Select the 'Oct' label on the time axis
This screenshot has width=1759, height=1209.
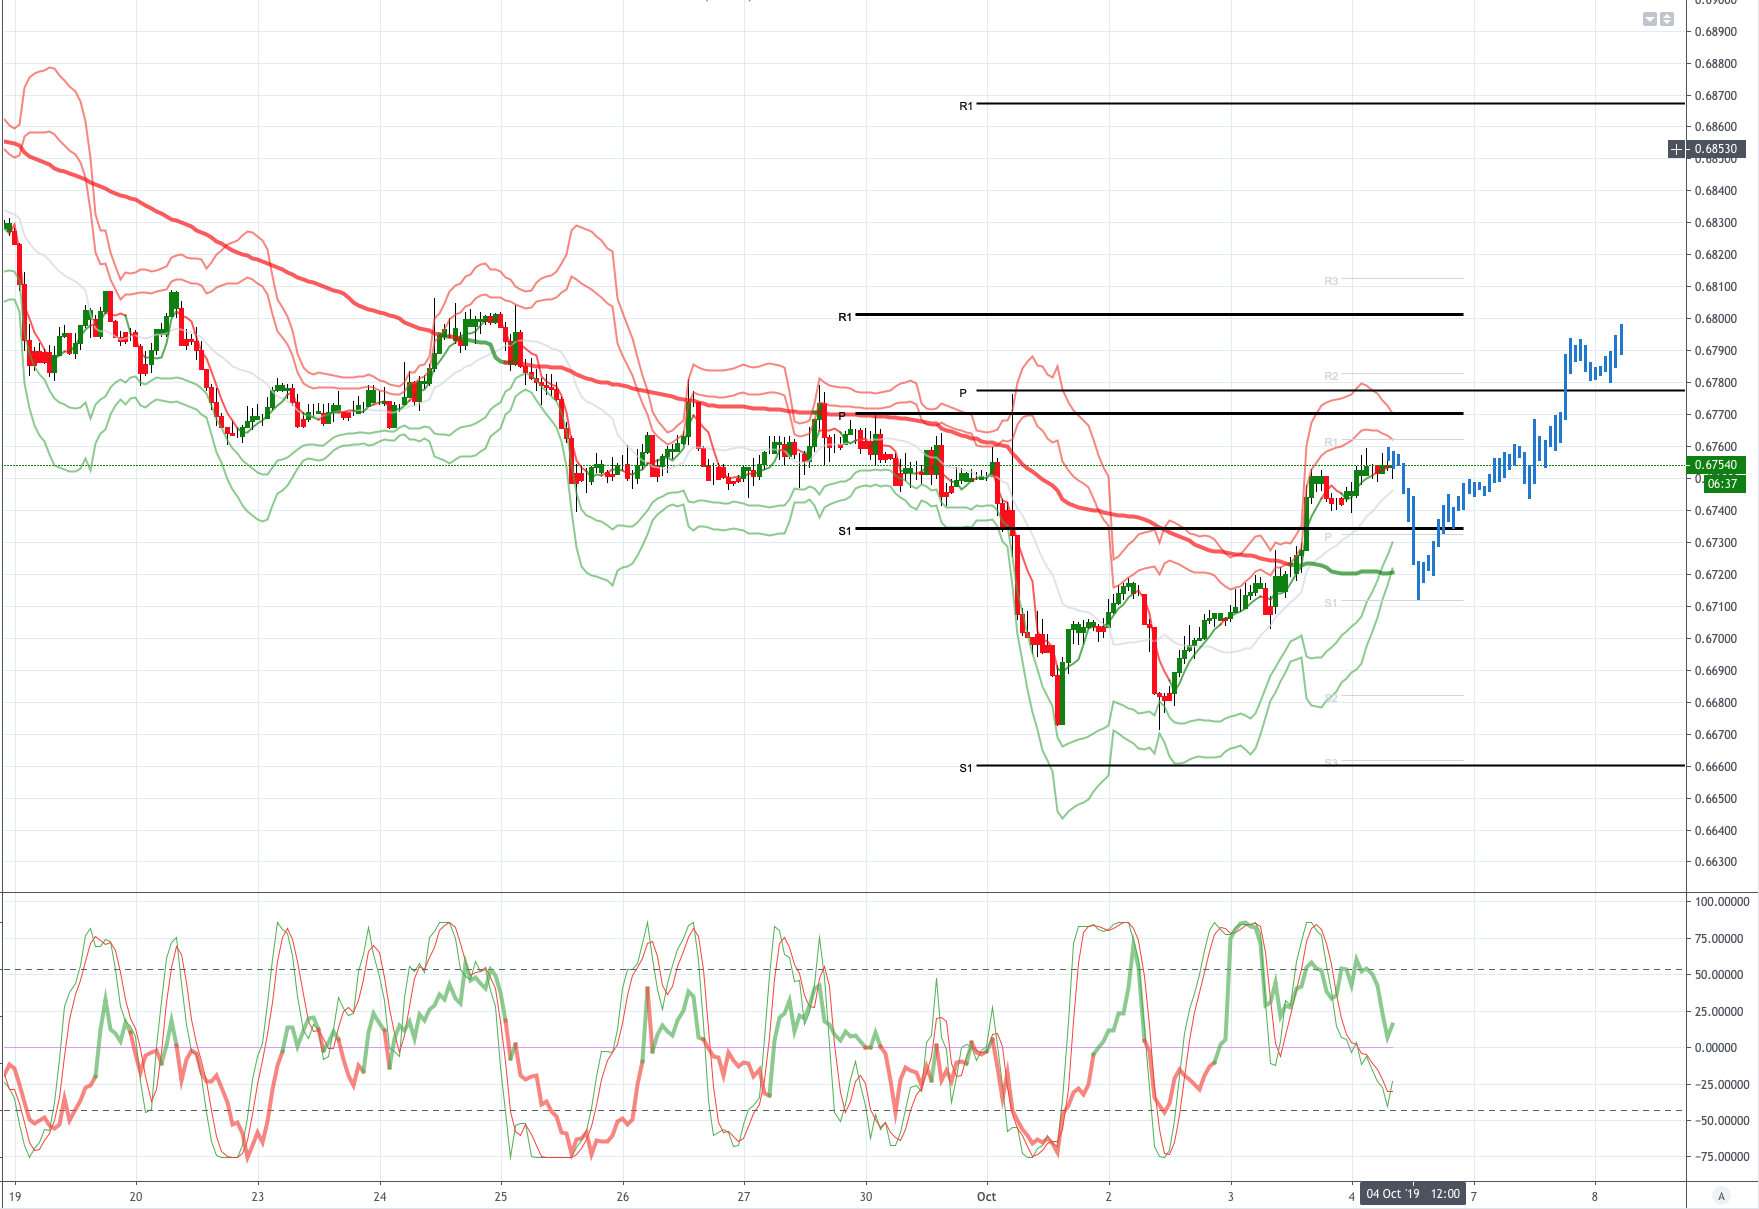point(986,1197)
